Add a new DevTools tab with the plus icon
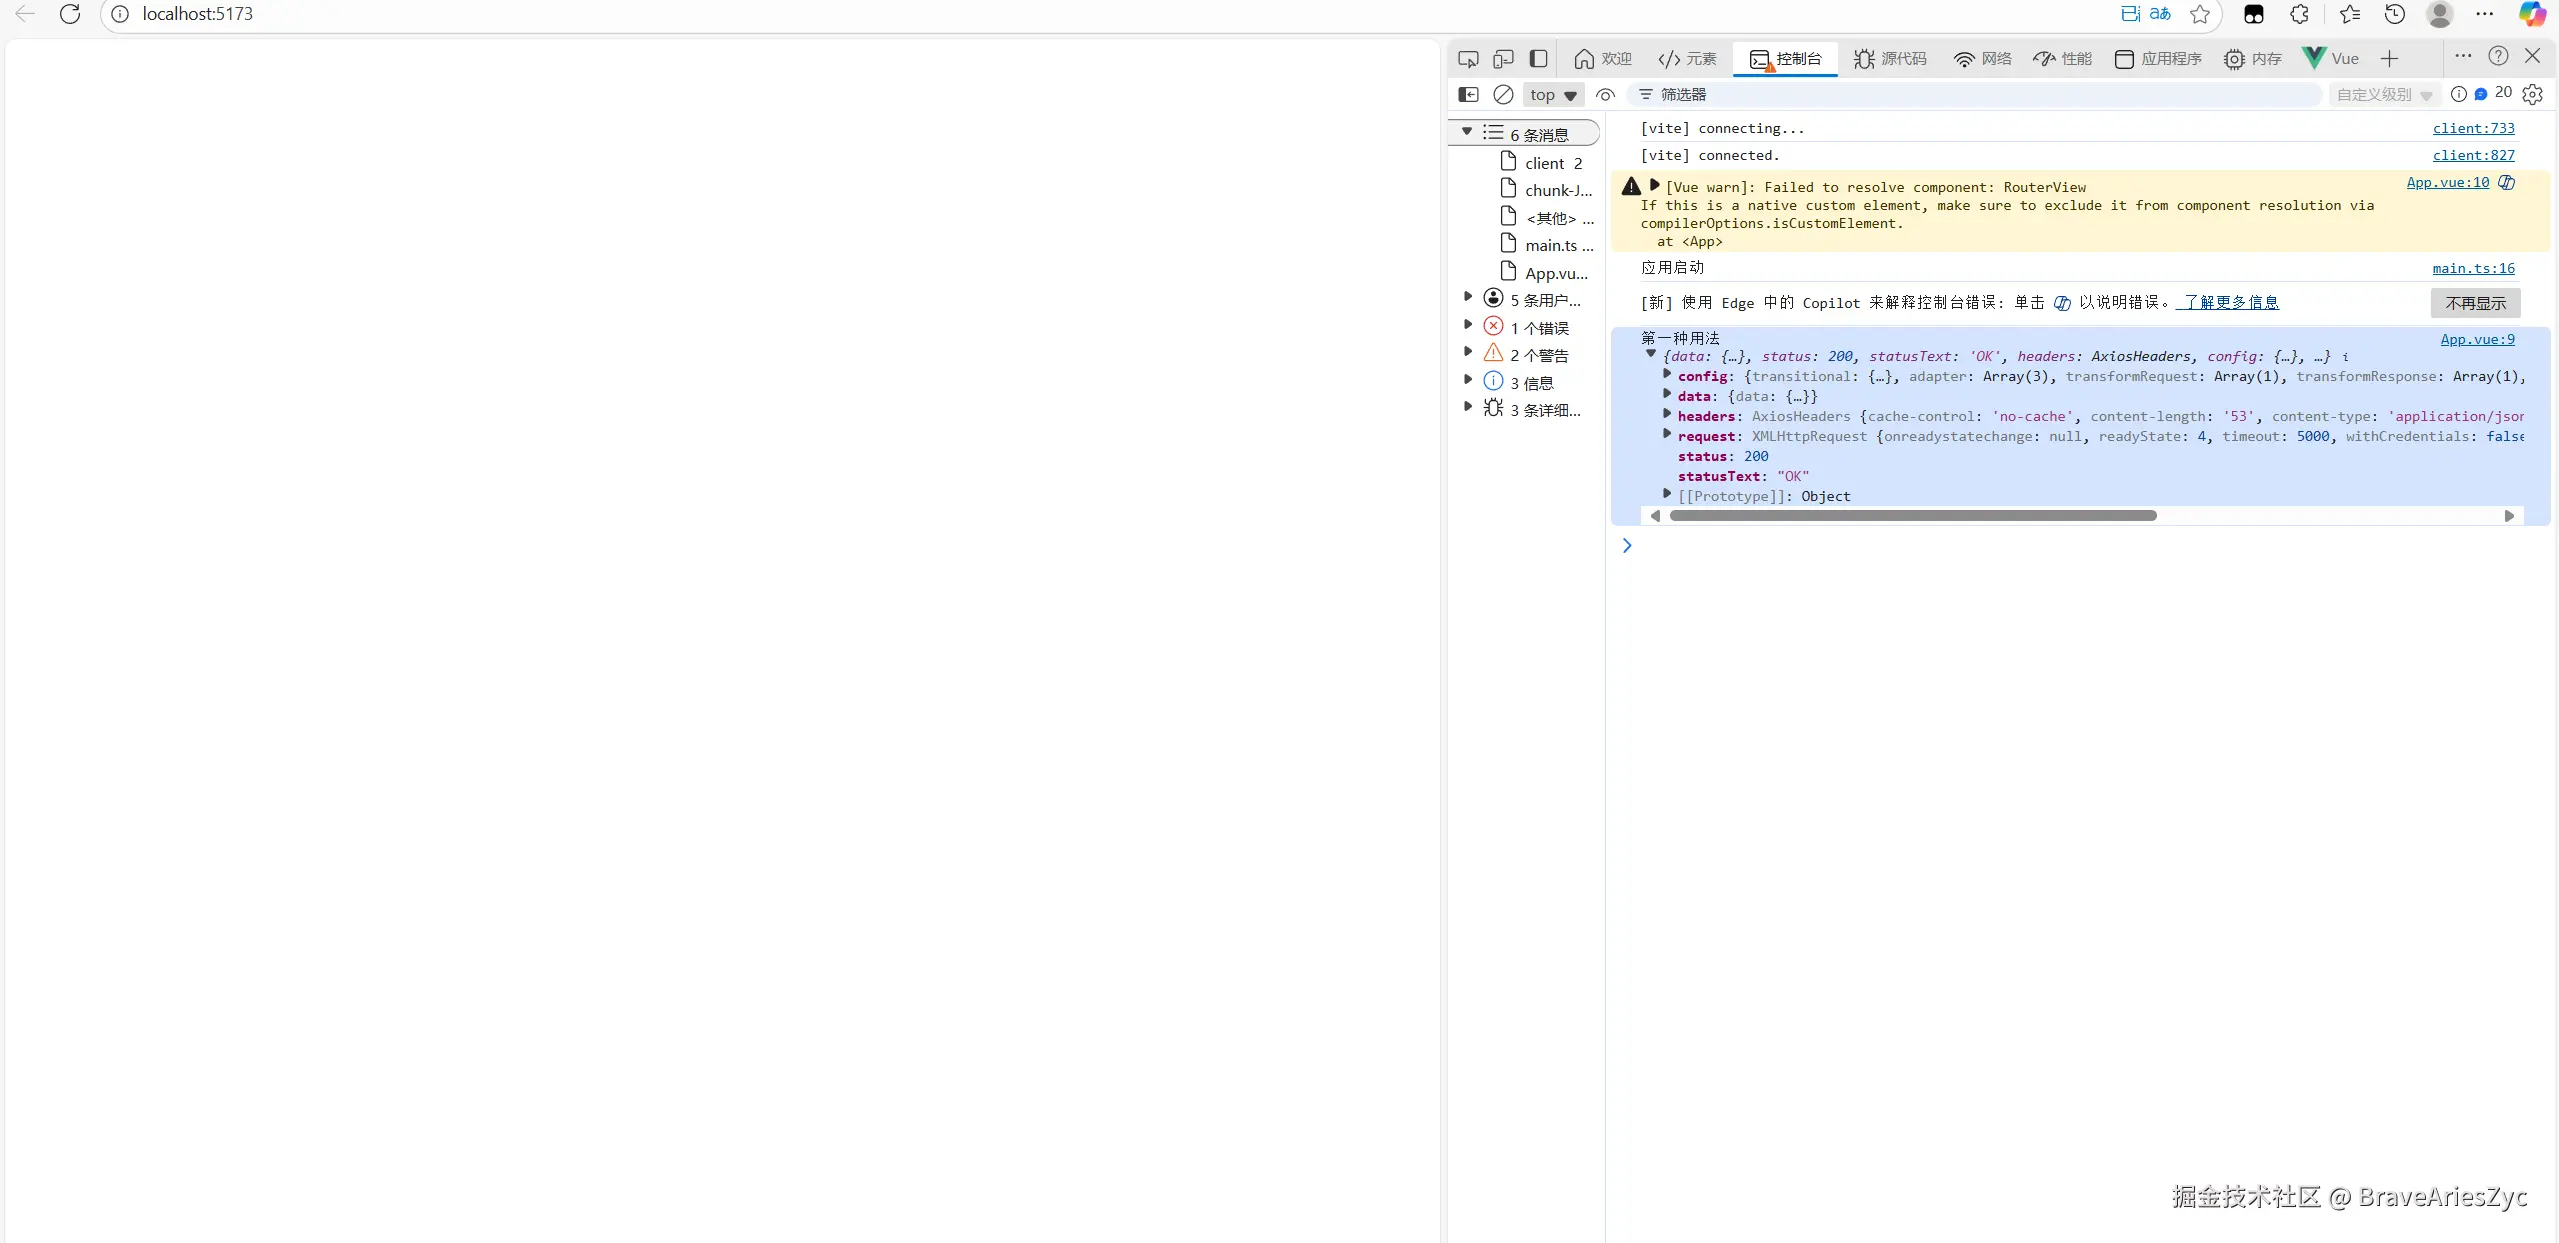 2389,59
